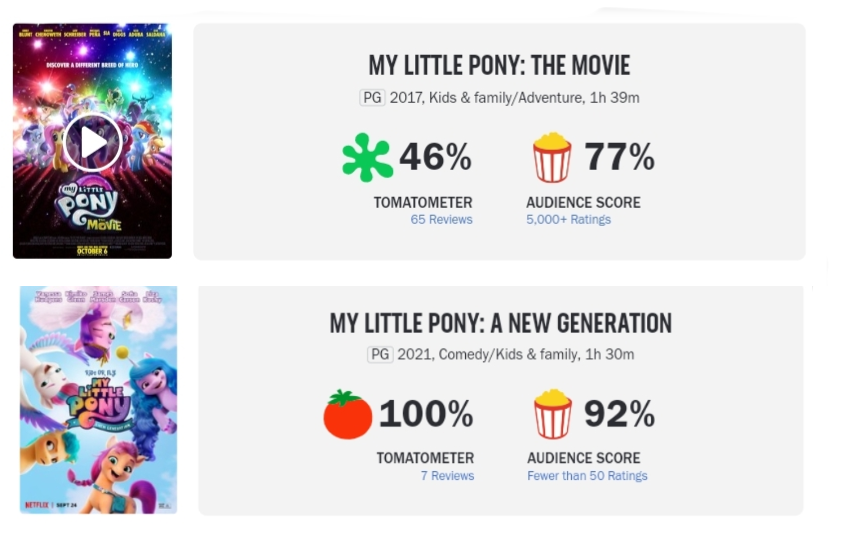Viewport: 847px width, 545px height.
Task: Click the popcorn icon beside 77%
Action: click(x=552, y=157)
